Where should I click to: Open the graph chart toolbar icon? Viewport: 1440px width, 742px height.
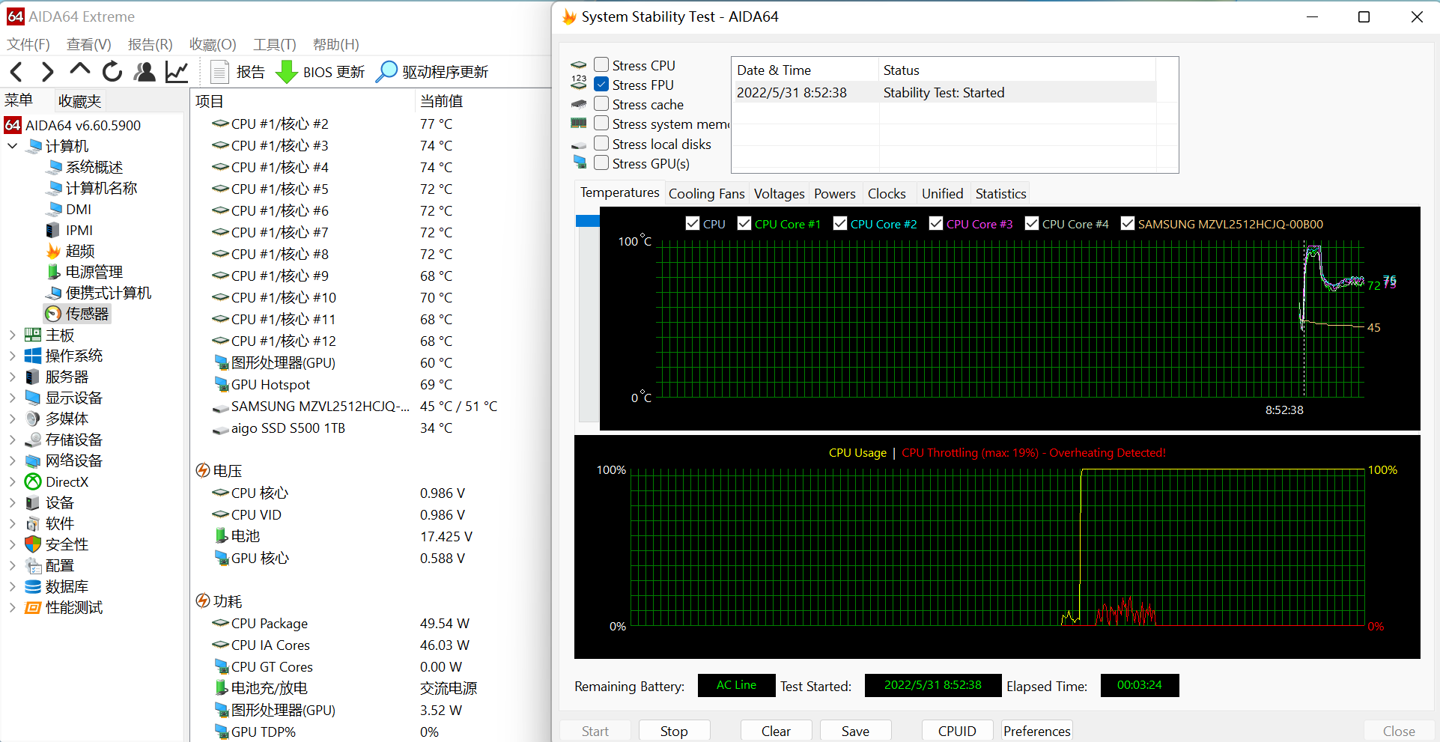[177, 72]
